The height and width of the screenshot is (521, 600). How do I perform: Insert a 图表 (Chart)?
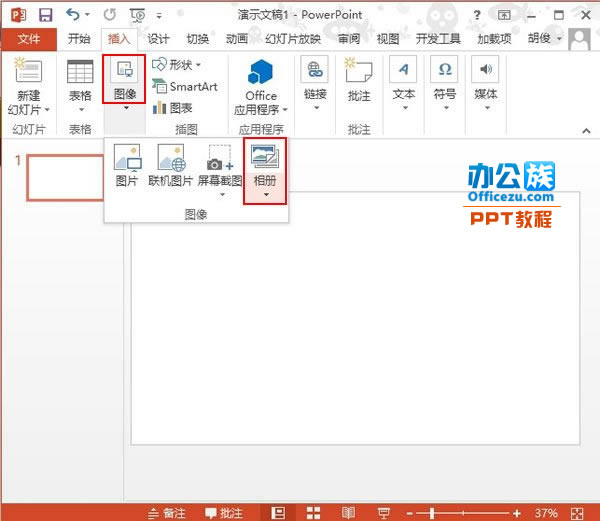(x=172, y=108)
